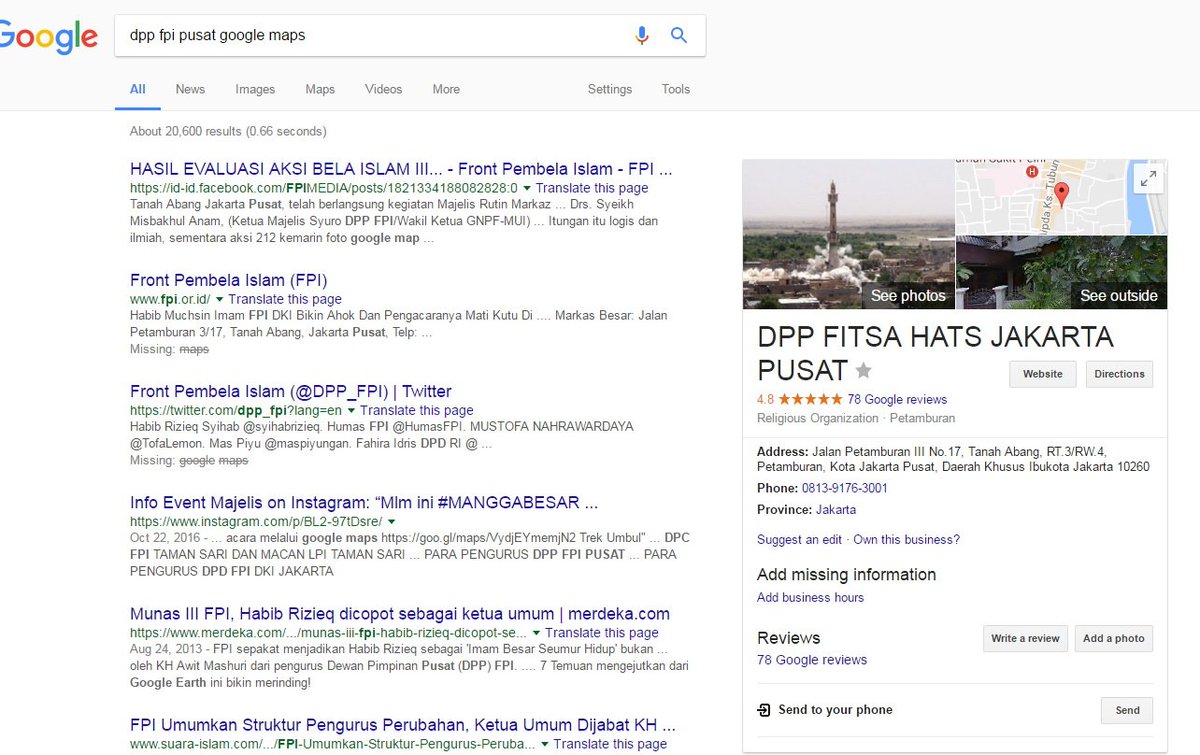The image size is (1200, 755).
Task: Open Info Event Majelis Instagram result
Action: click(x=364, y=502)
